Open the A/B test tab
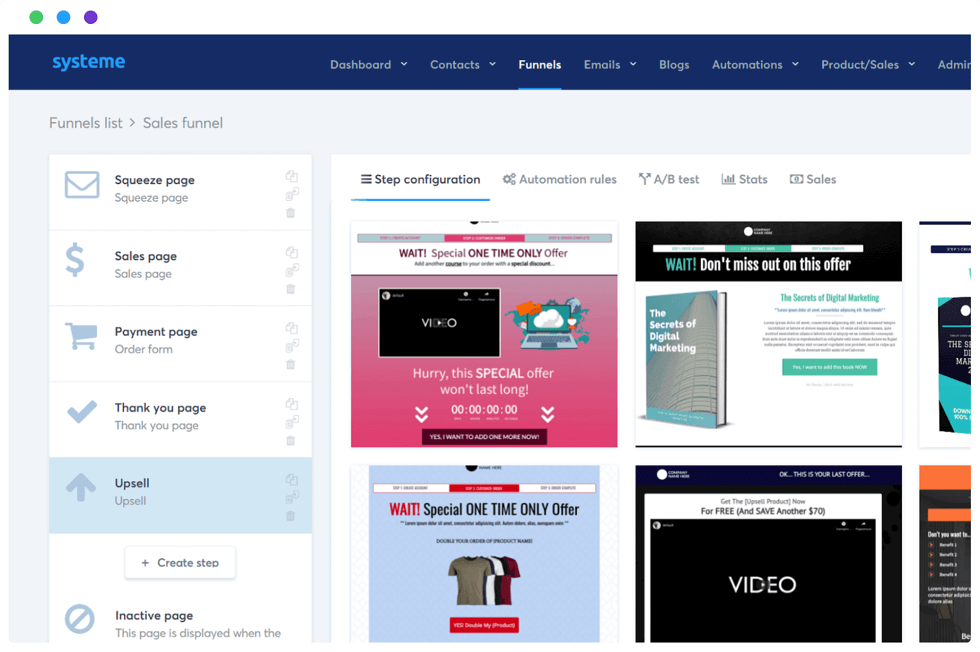 (x=669, y=179)
